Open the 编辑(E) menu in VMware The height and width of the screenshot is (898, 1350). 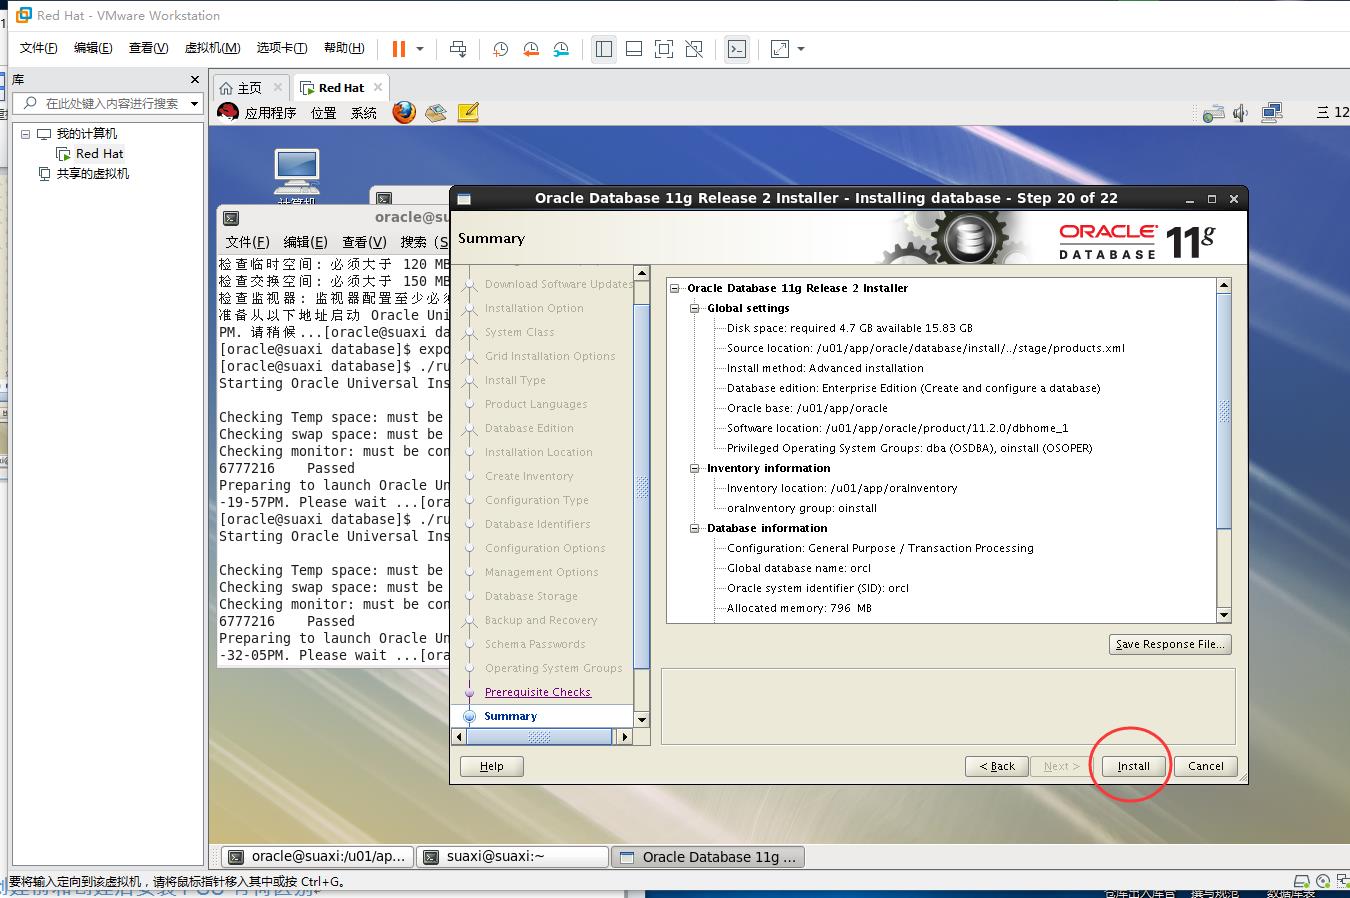point(93,48)
